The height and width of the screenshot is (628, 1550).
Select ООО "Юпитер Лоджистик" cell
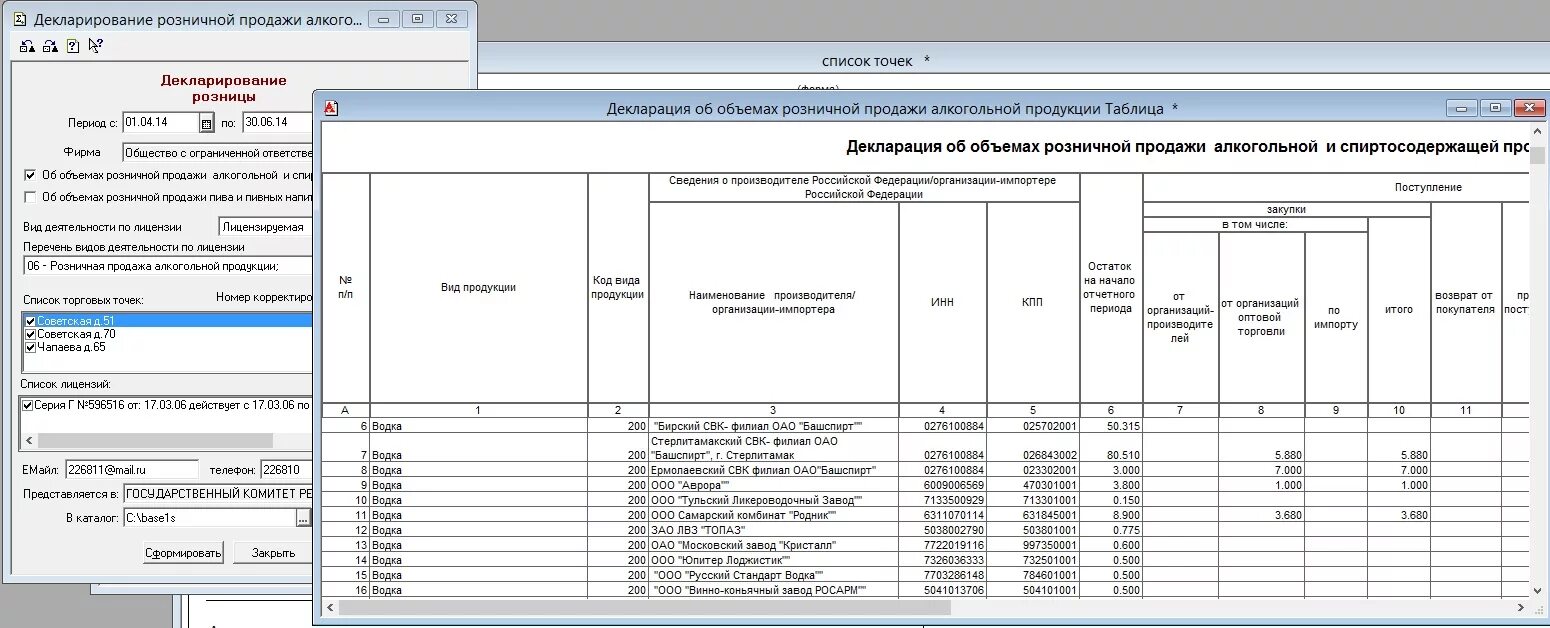coord(774,560)
